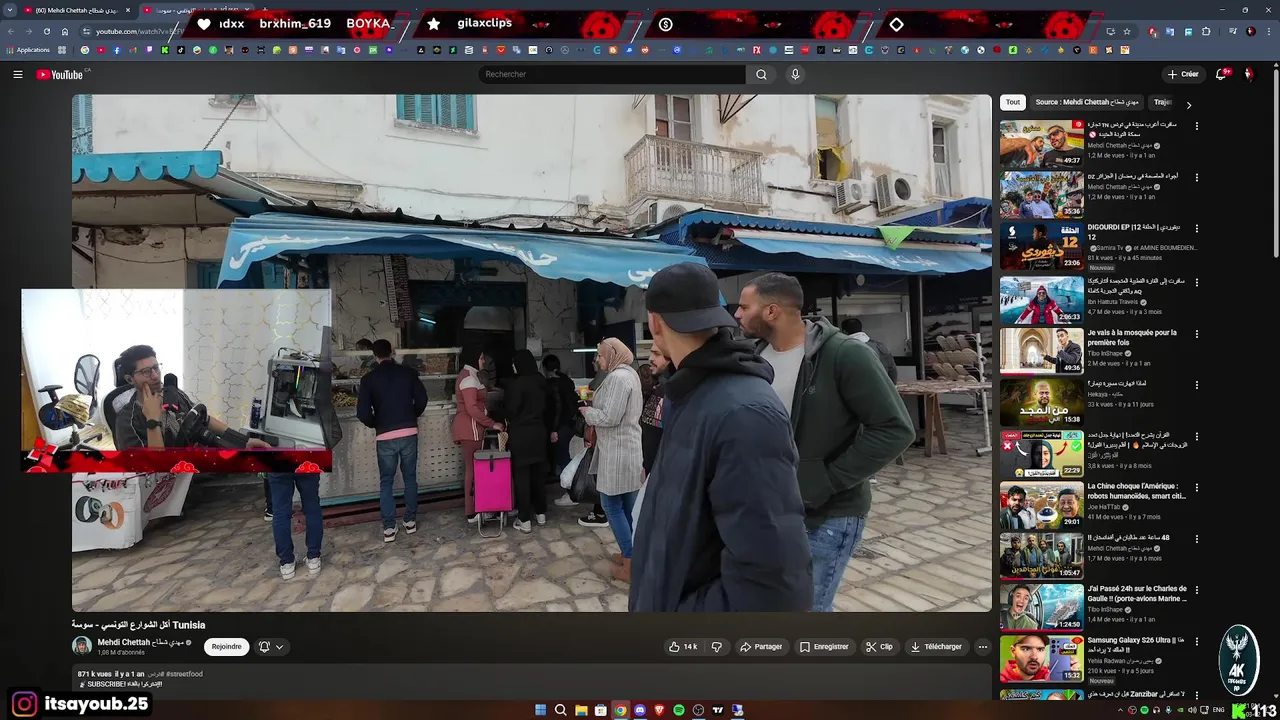
Task: Dislike the video with thumbs down
Action: [x=716, y=647]
